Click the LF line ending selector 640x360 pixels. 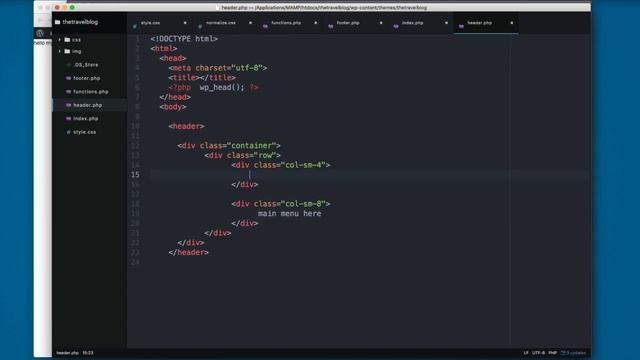(x=526, y=353)
